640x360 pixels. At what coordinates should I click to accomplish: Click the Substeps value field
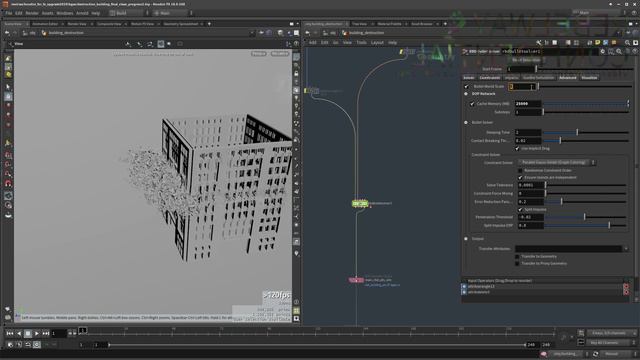tap(528, 112)
